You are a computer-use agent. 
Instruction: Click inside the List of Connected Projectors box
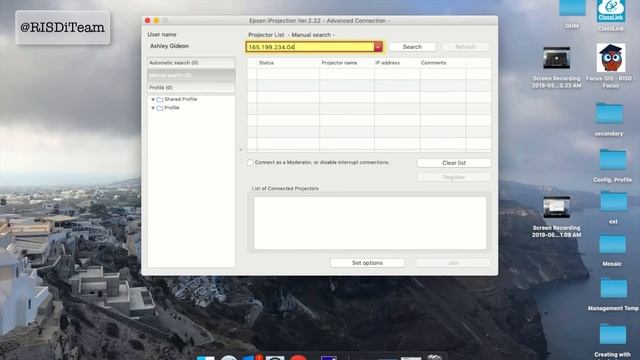point(370,223)
